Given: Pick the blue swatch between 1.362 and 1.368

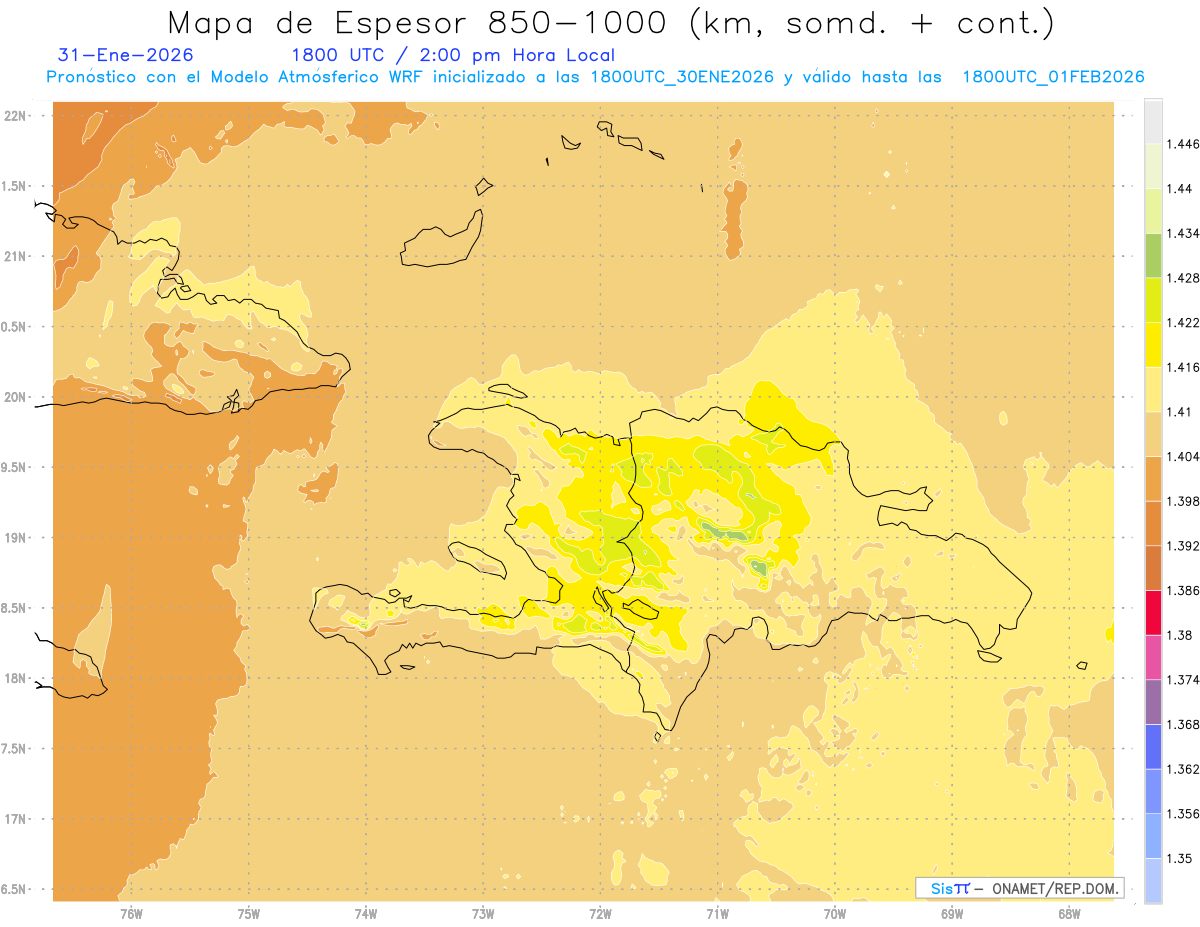Looking at the screenshot, I should coord(1153,747).
